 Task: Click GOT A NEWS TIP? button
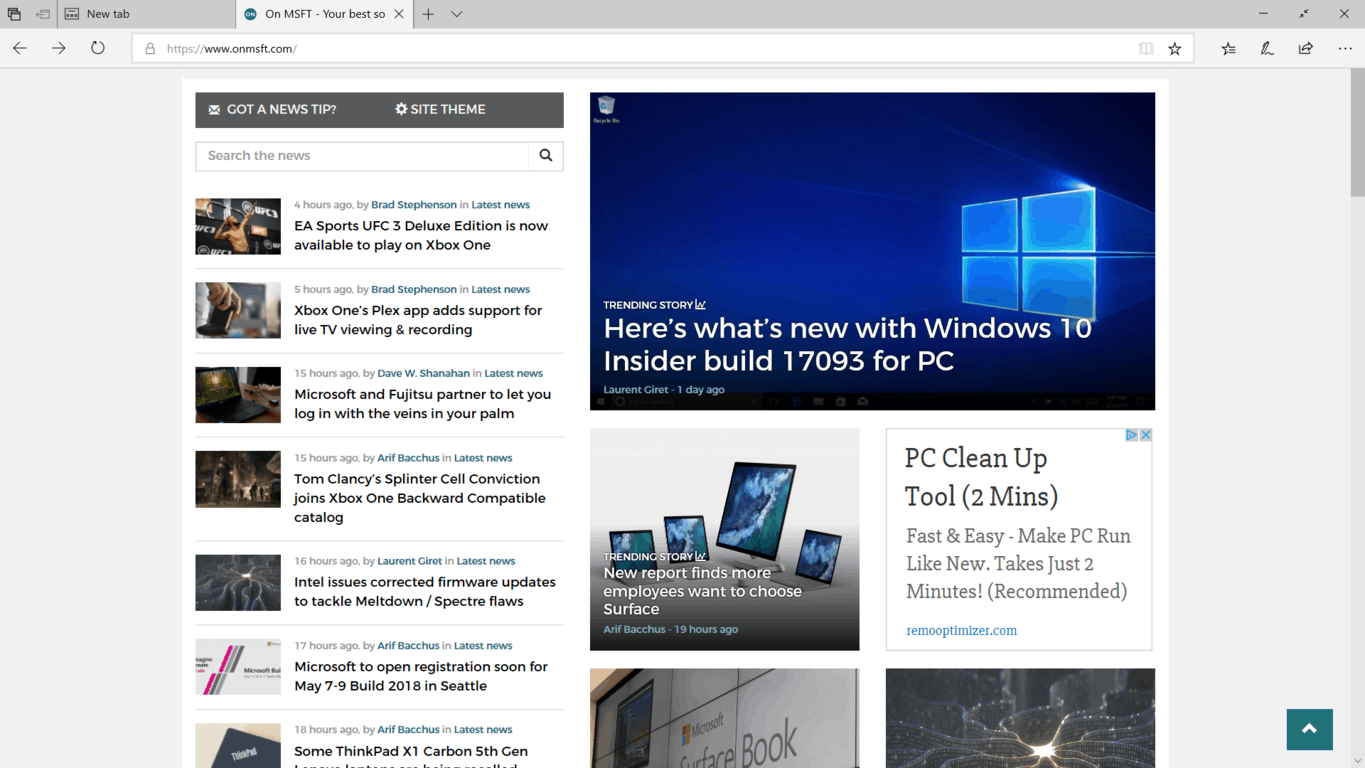(272, 110)
